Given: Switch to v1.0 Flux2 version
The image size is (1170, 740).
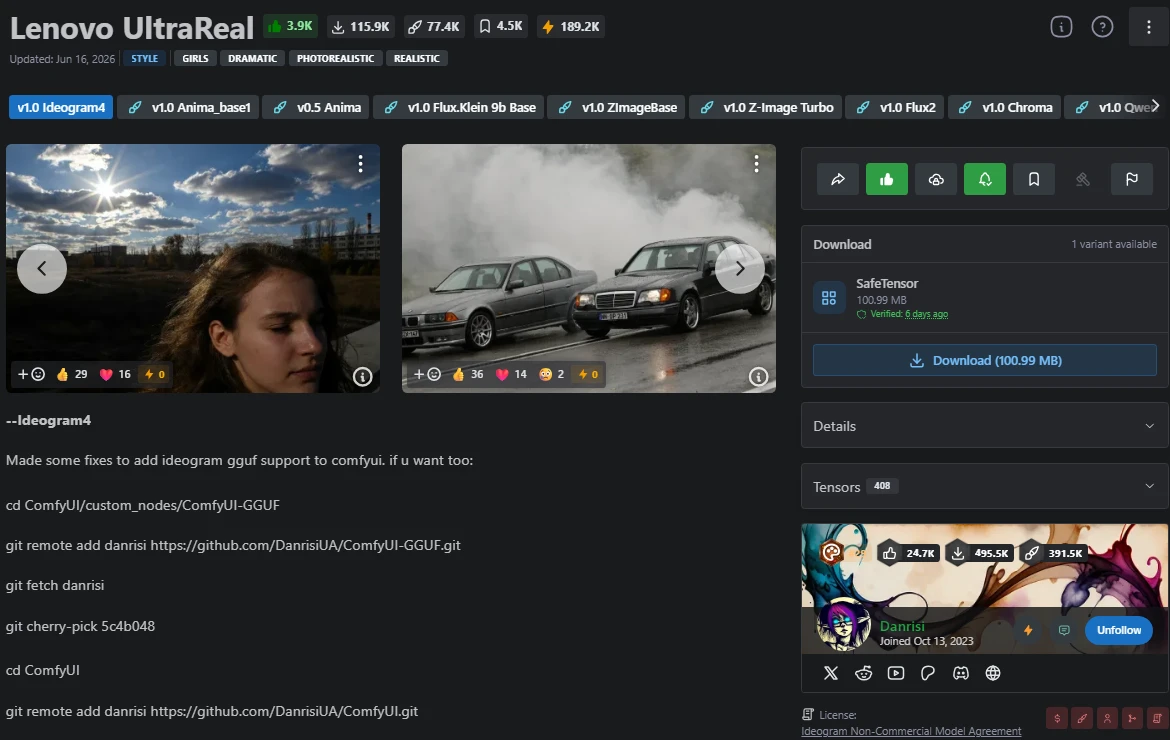Looking at the screenshot, I should pos(896,107).
